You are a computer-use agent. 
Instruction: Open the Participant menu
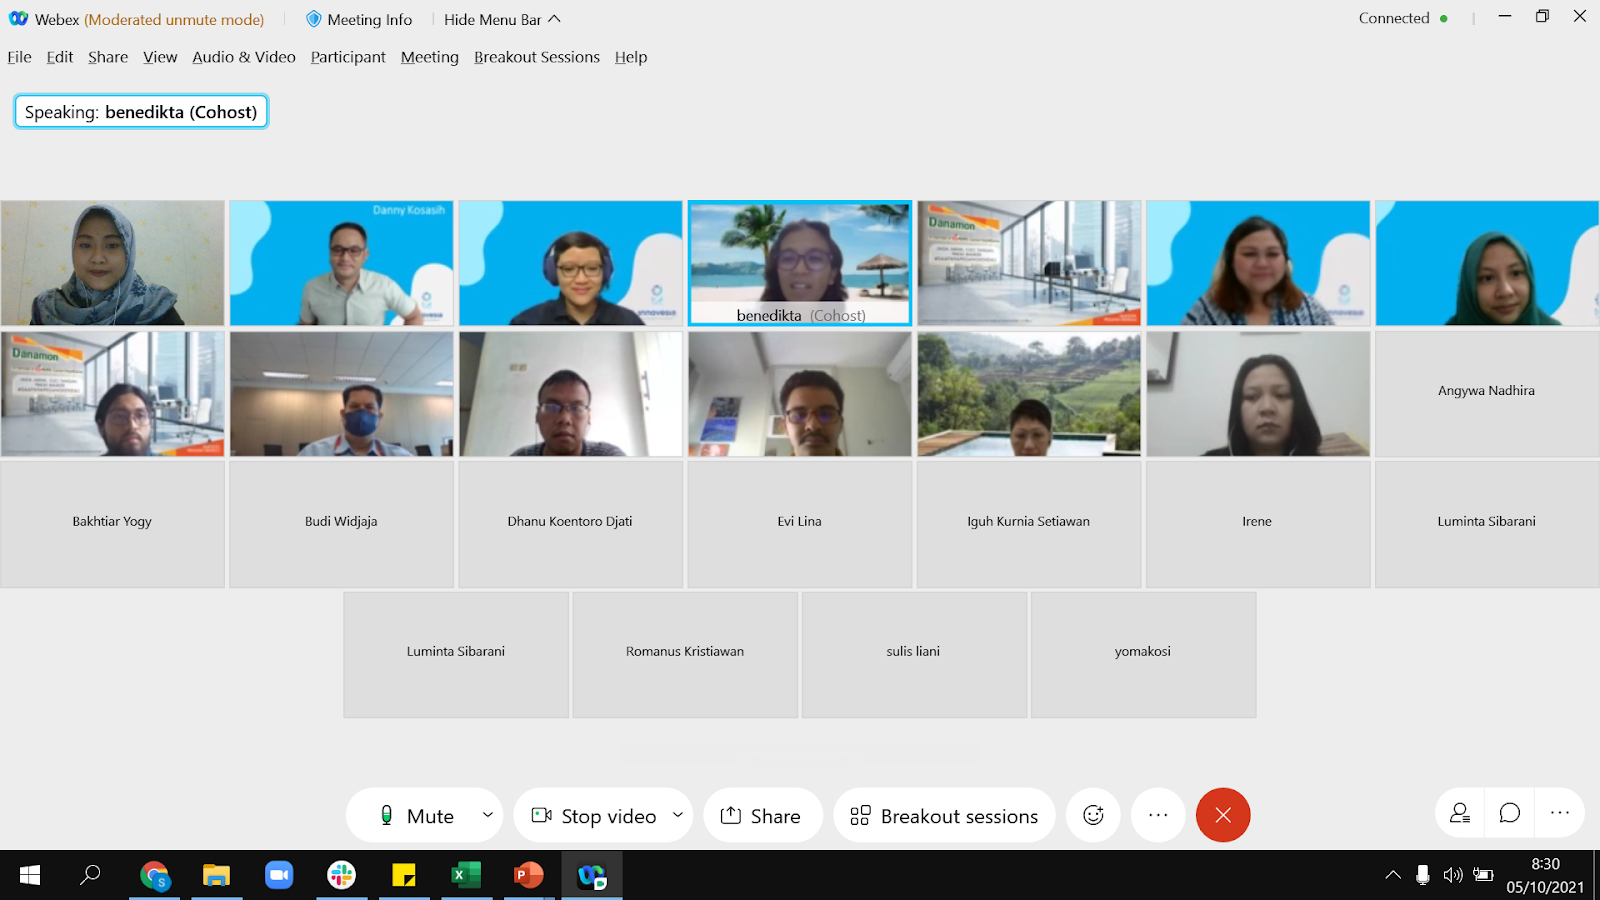pyautogui.click(x=348, y=57)
